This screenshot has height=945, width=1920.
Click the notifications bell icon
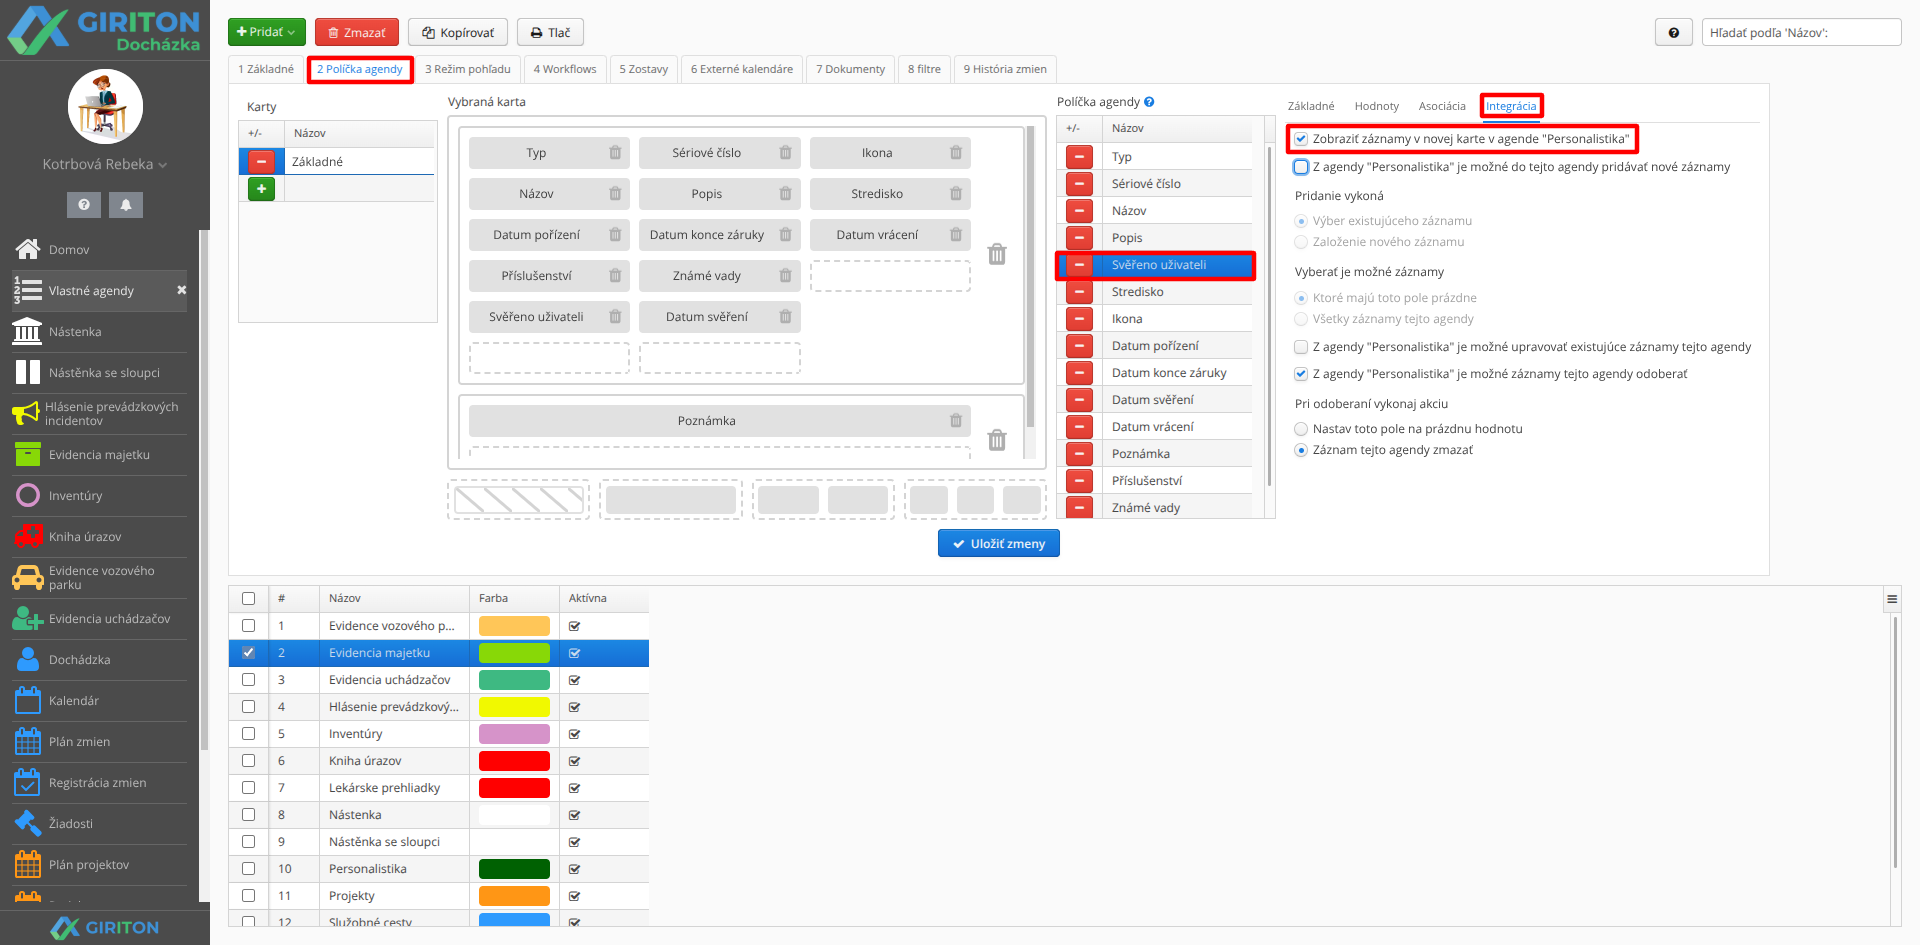pyautogui.click(x=126, y=204)
